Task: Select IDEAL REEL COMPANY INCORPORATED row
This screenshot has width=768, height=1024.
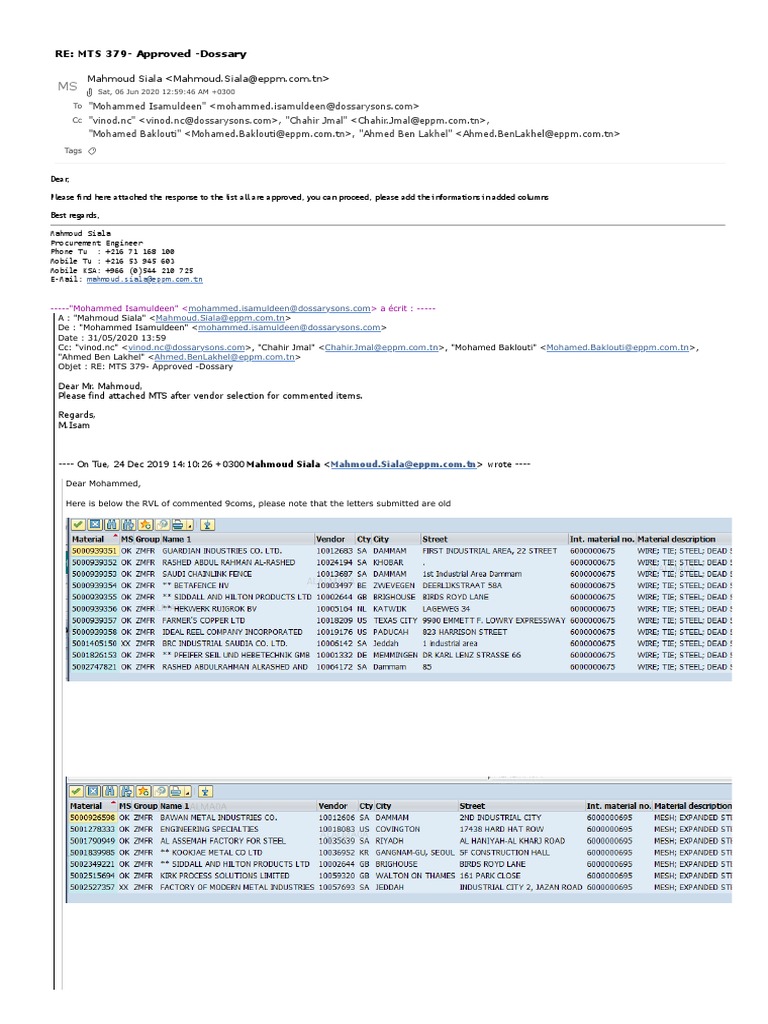Action: tap(401, 632)
